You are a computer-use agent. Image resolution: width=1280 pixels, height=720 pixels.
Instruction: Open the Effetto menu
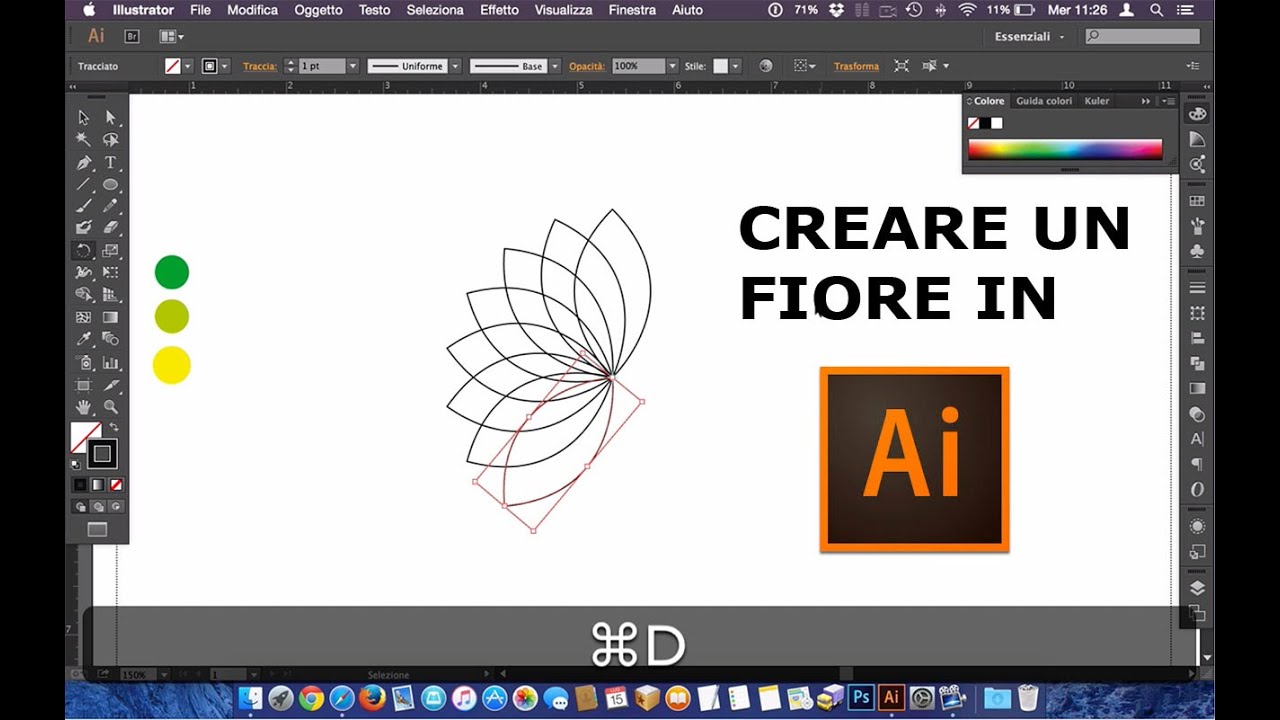499,10
